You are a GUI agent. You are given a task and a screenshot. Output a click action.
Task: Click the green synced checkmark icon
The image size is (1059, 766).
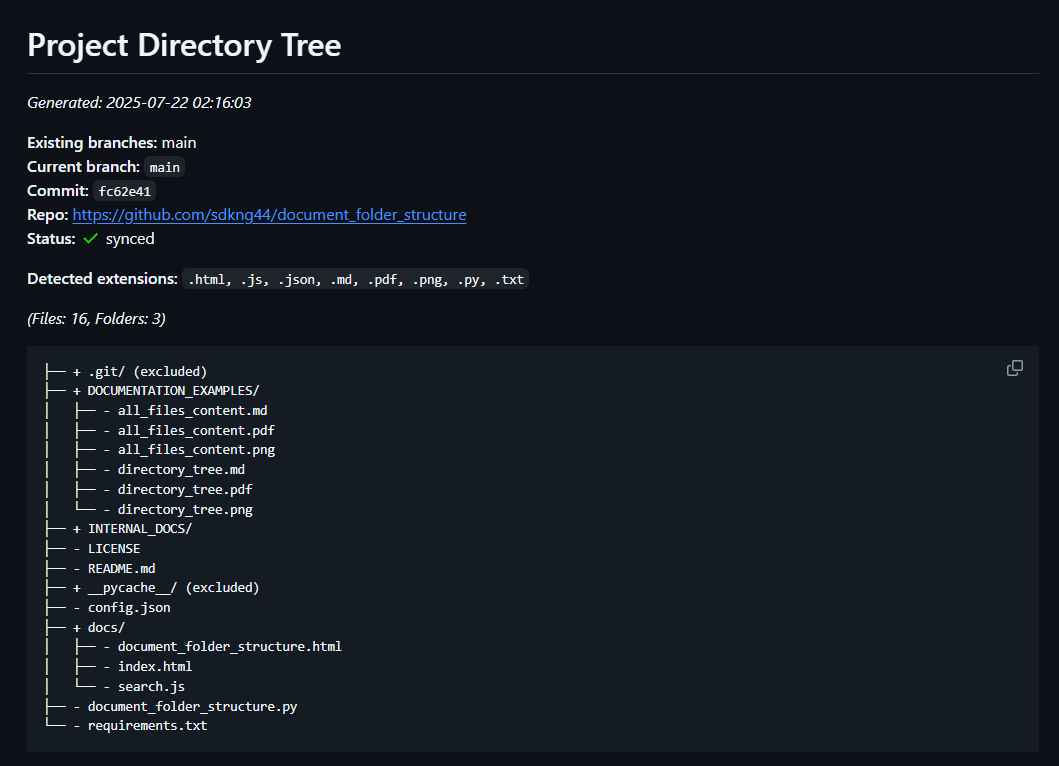click(x=91, y=239)
